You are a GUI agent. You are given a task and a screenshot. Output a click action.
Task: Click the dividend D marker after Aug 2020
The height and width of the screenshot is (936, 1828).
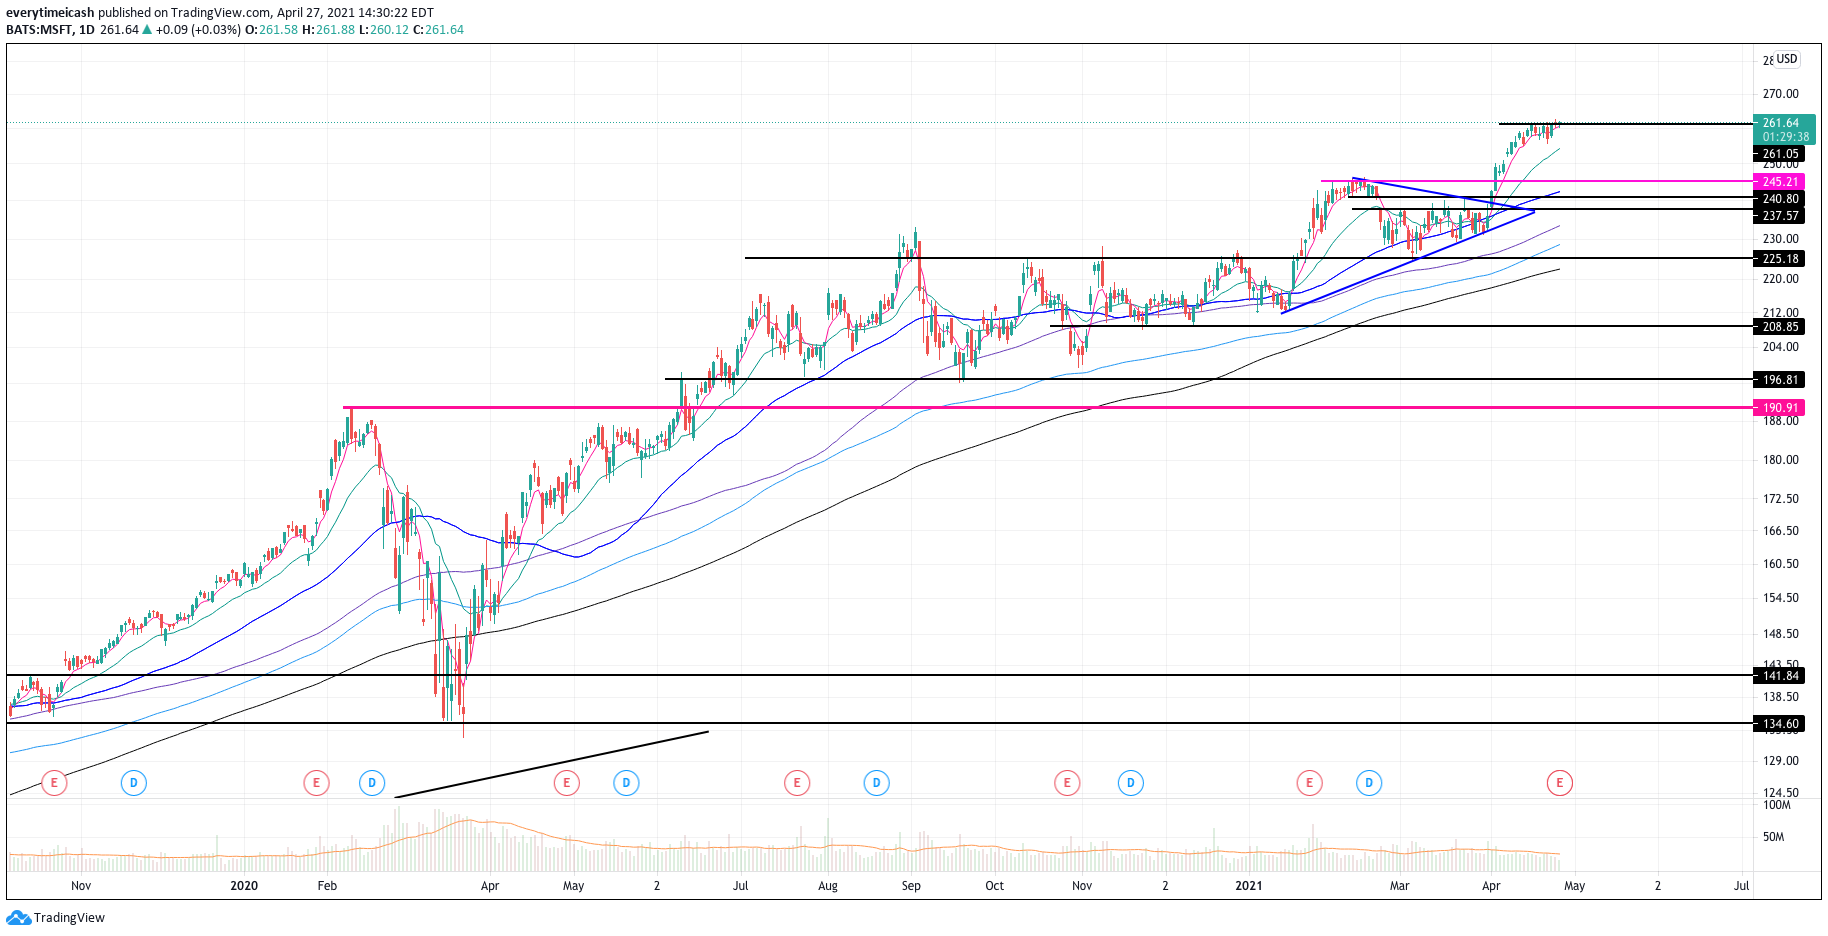coord(876,783)
